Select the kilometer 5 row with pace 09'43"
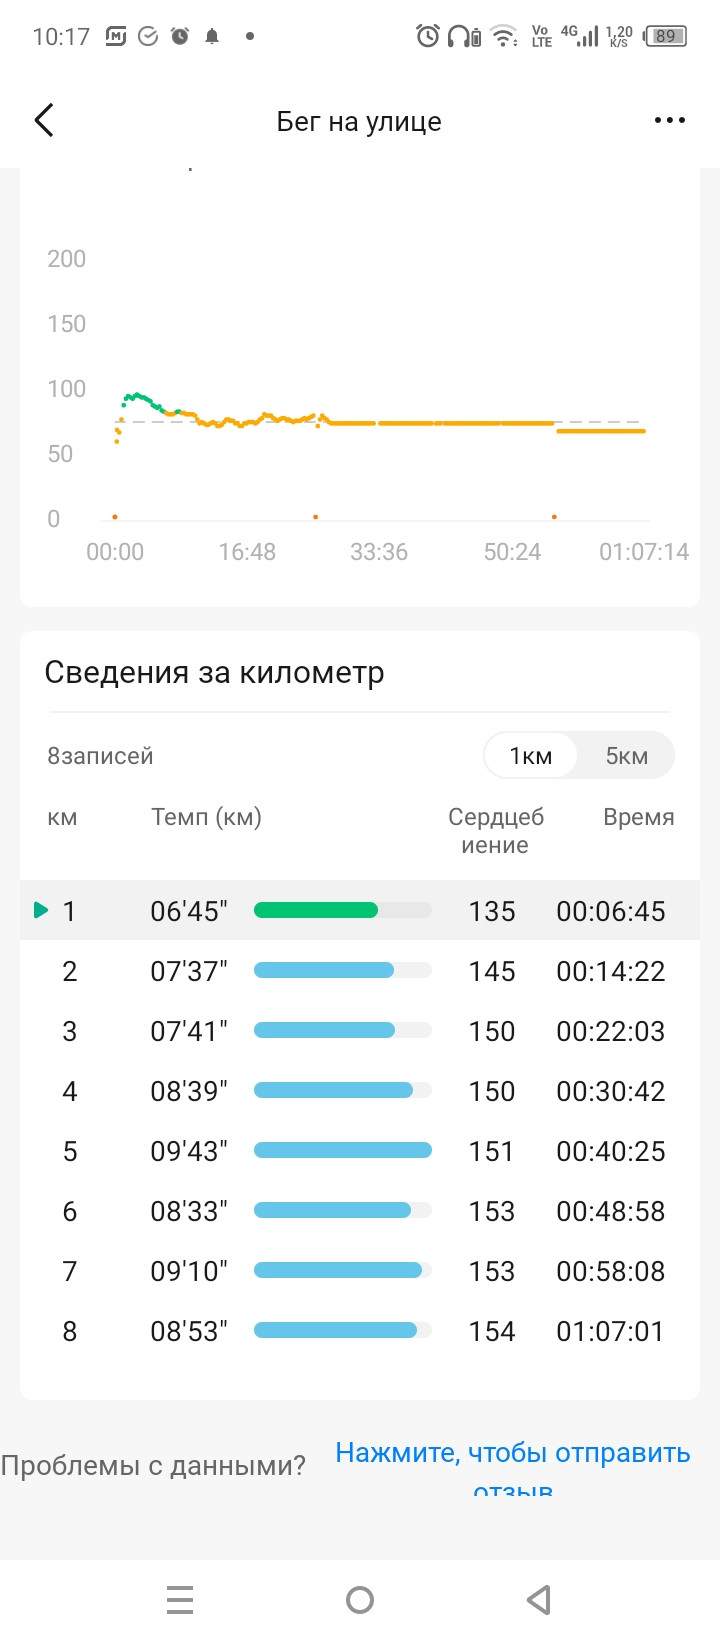 click(360, 1151)
